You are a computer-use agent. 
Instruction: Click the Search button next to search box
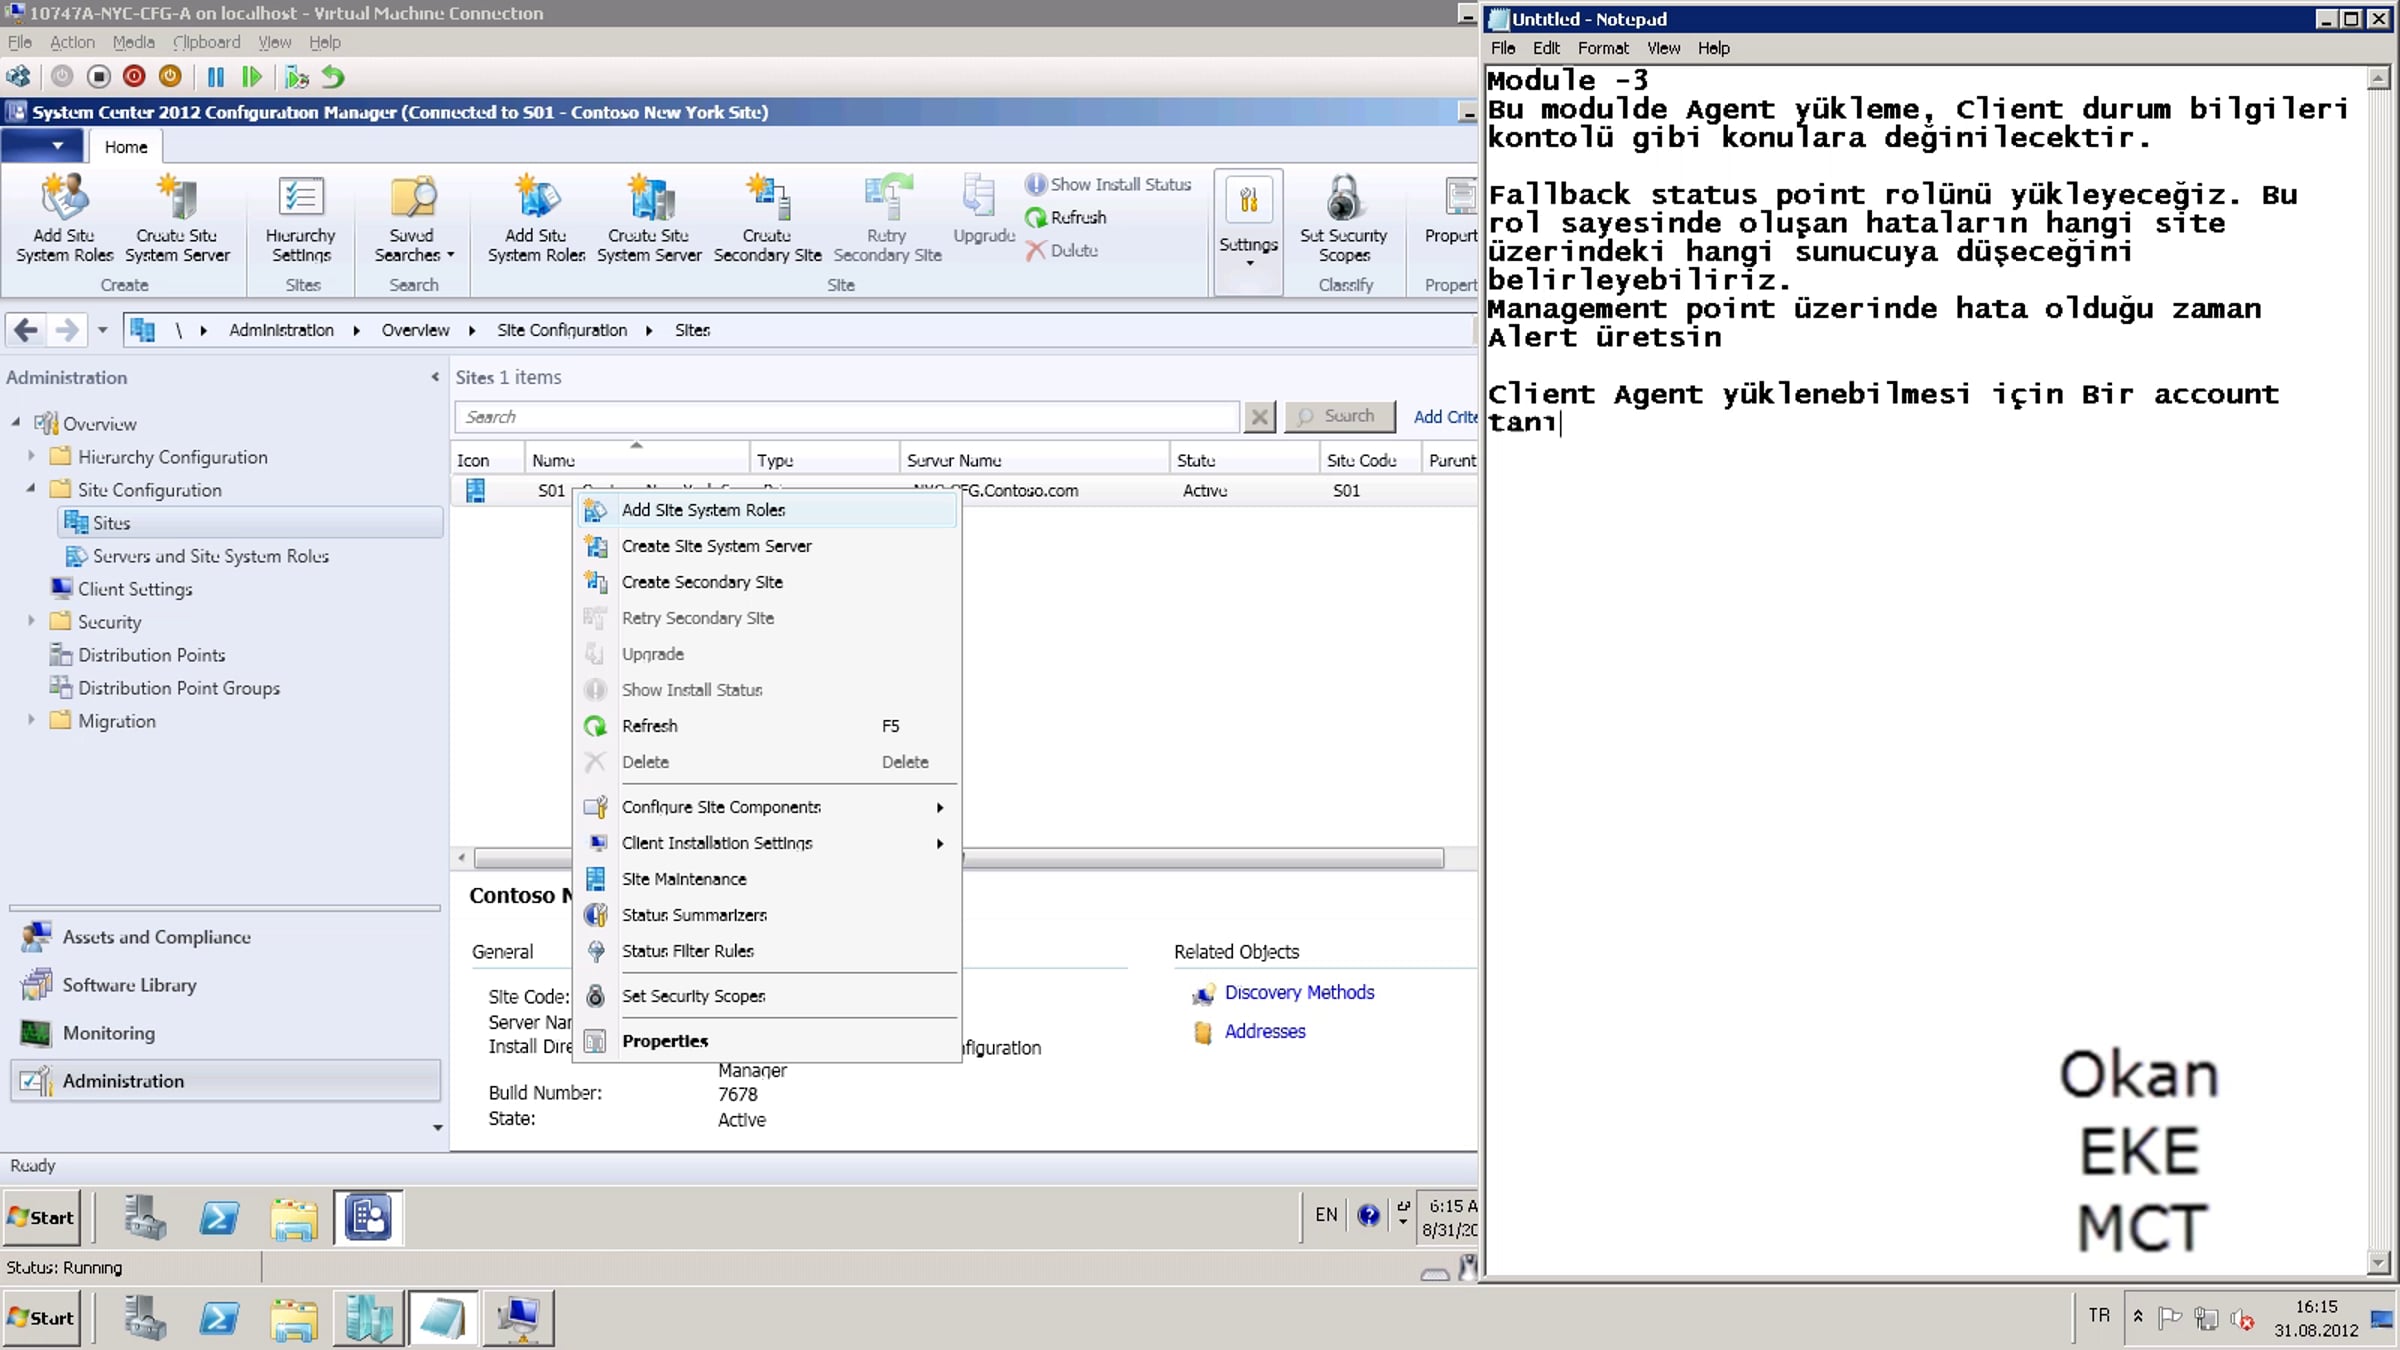1339,416
